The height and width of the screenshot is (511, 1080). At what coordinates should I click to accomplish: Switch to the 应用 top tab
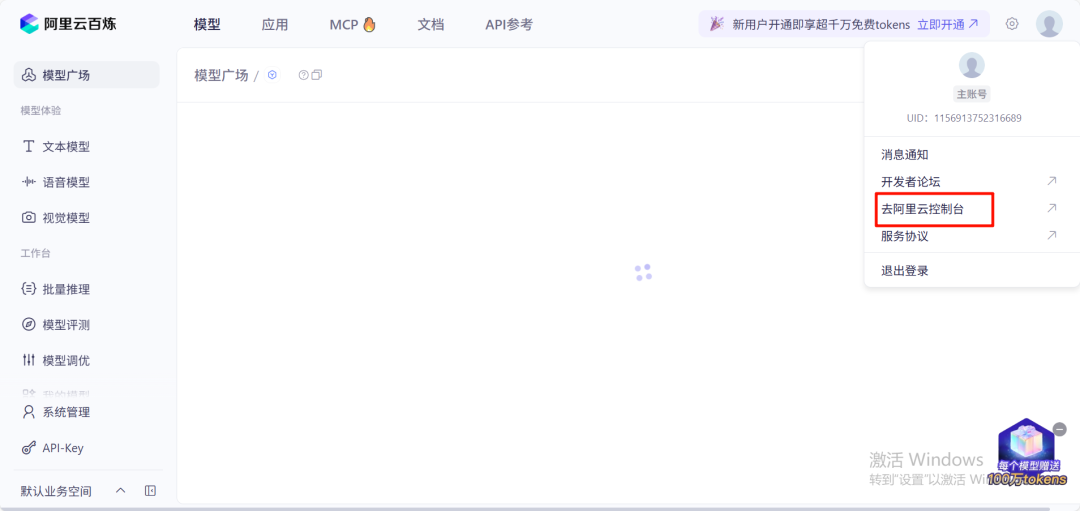pos(275,25)
